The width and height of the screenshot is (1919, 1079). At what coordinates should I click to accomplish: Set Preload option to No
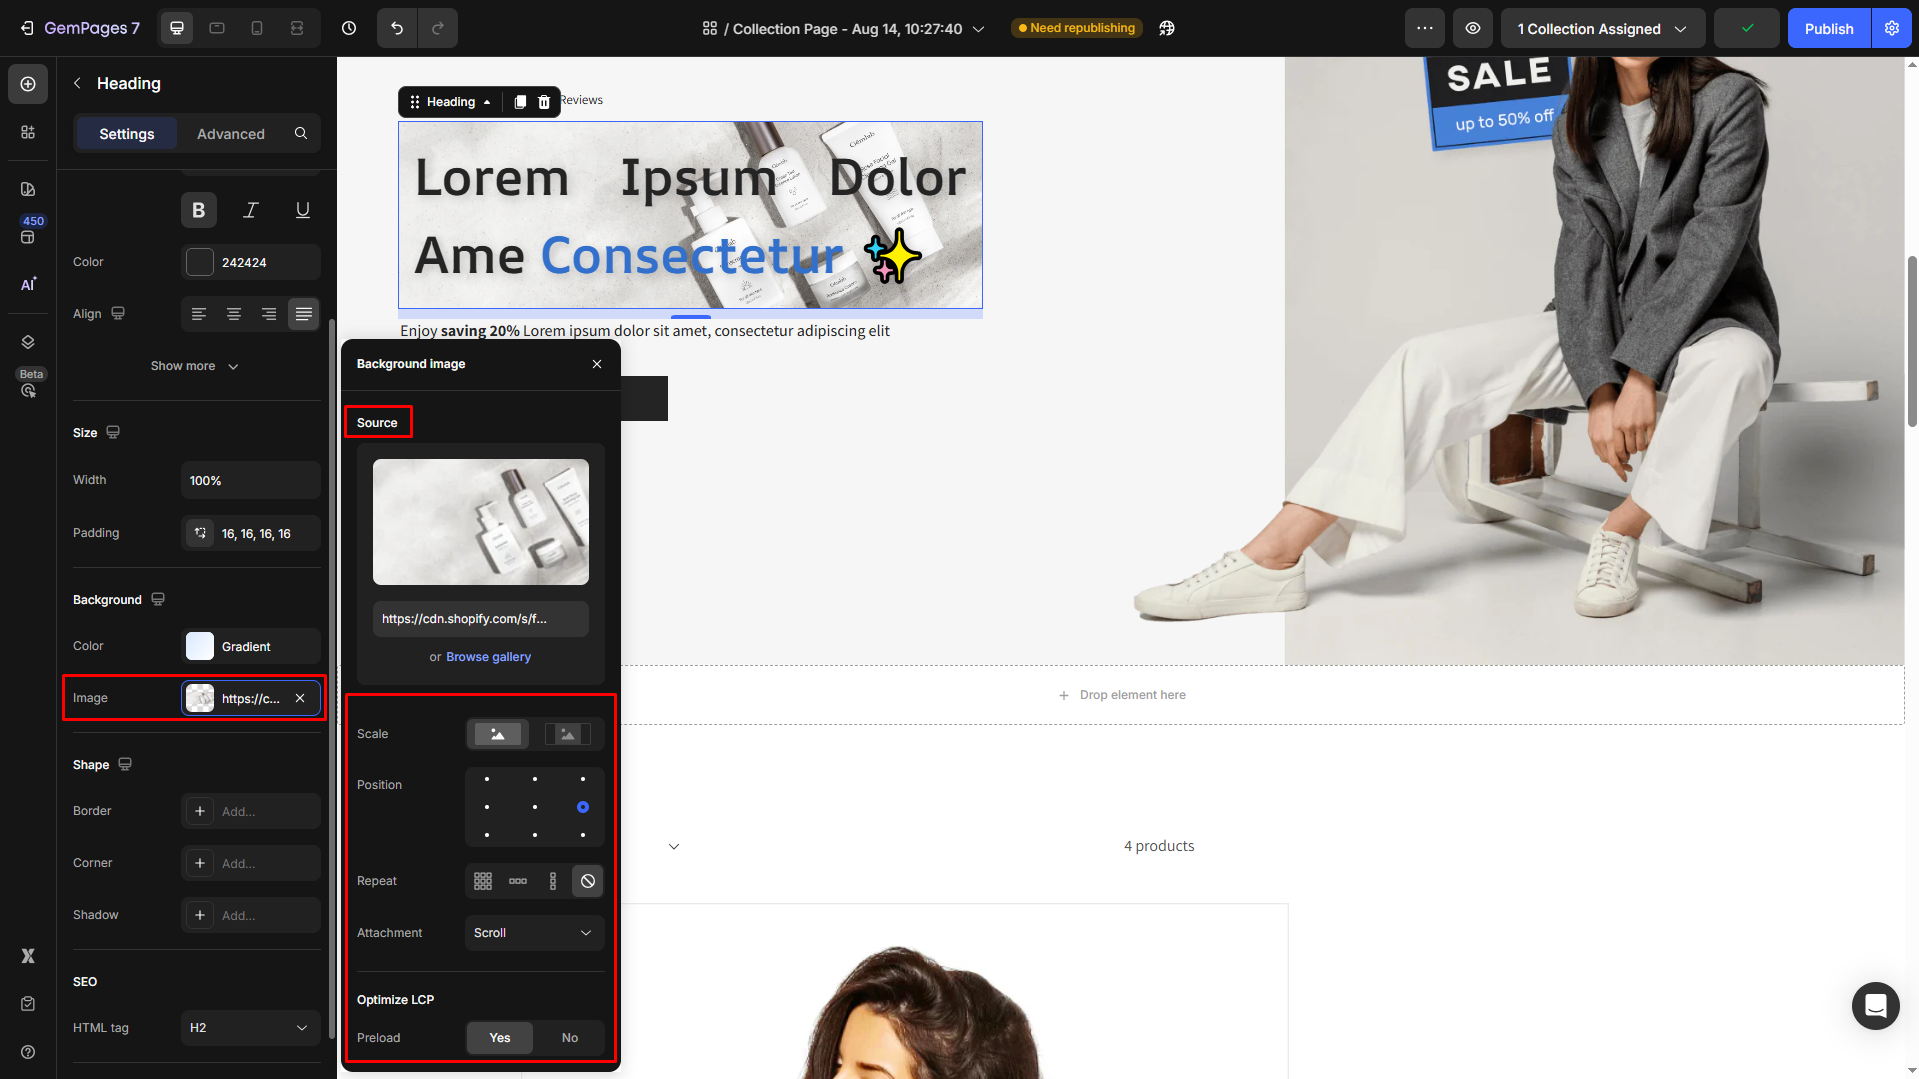(569, 1038)
